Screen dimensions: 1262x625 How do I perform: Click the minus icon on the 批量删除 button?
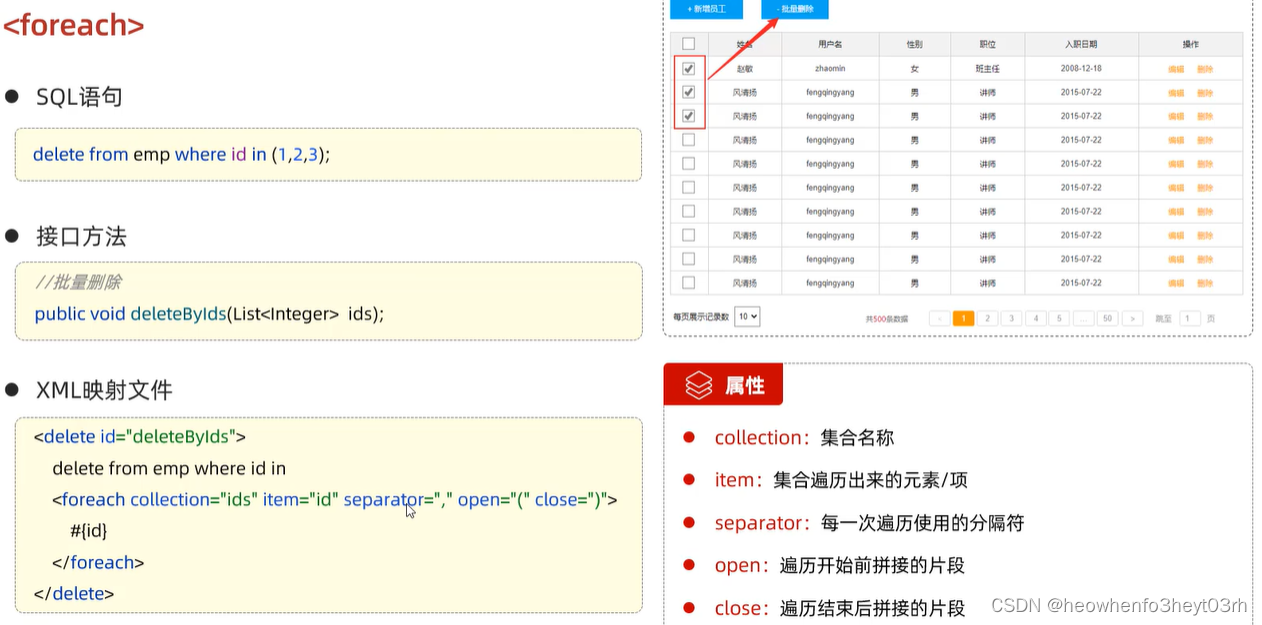778,9
